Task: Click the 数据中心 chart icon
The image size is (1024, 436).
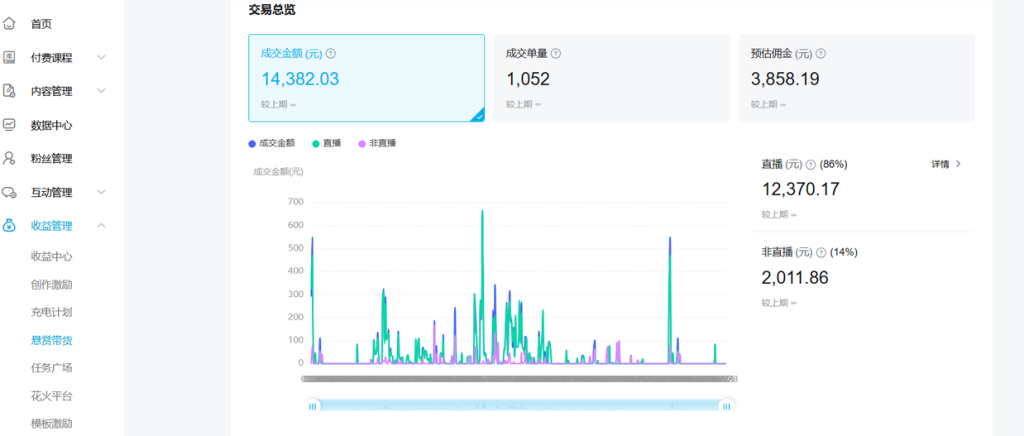Action: pos(10,125)
